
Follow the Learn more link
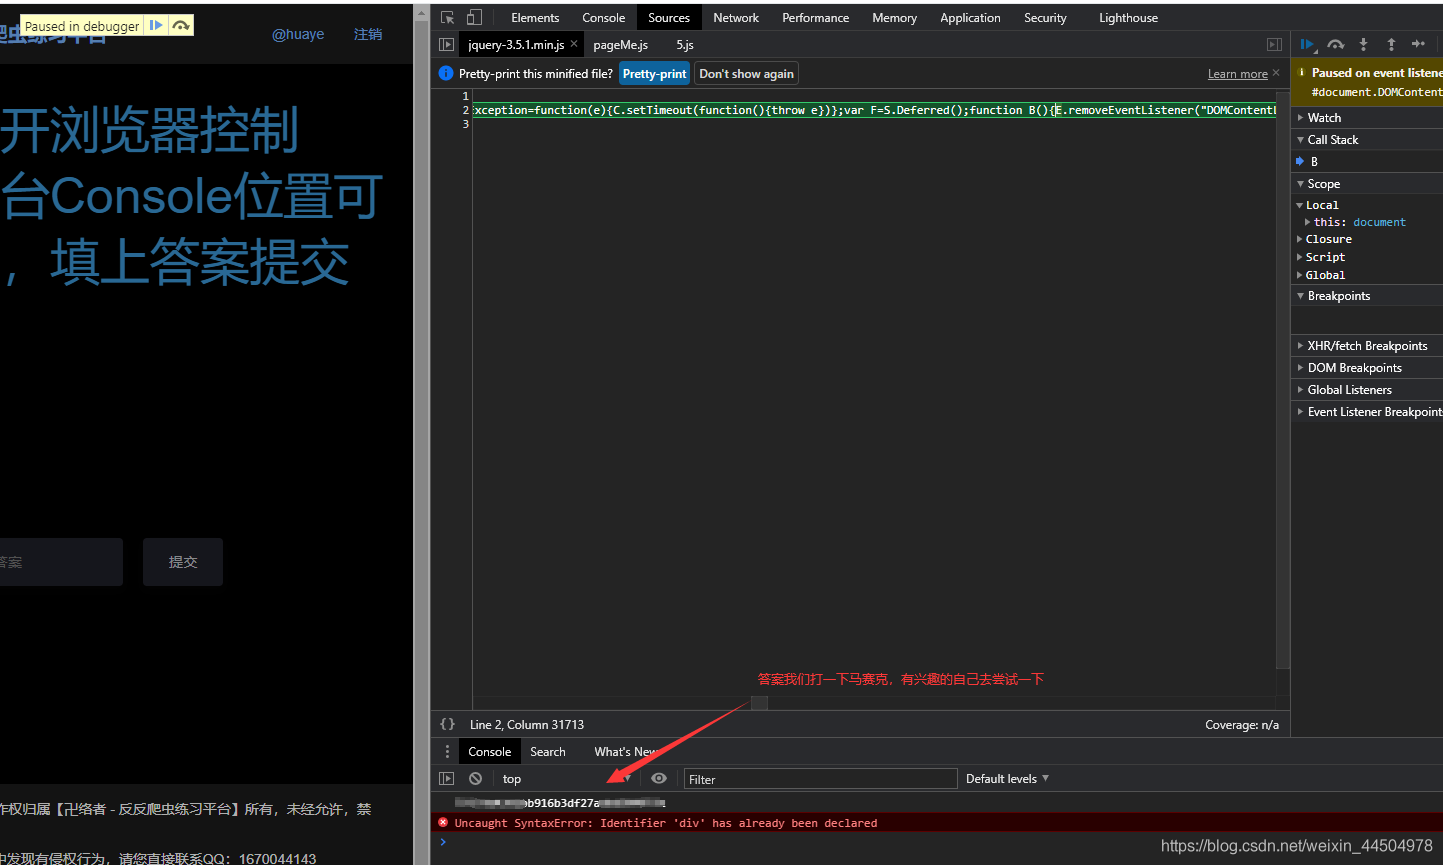tap(1237, 74)
